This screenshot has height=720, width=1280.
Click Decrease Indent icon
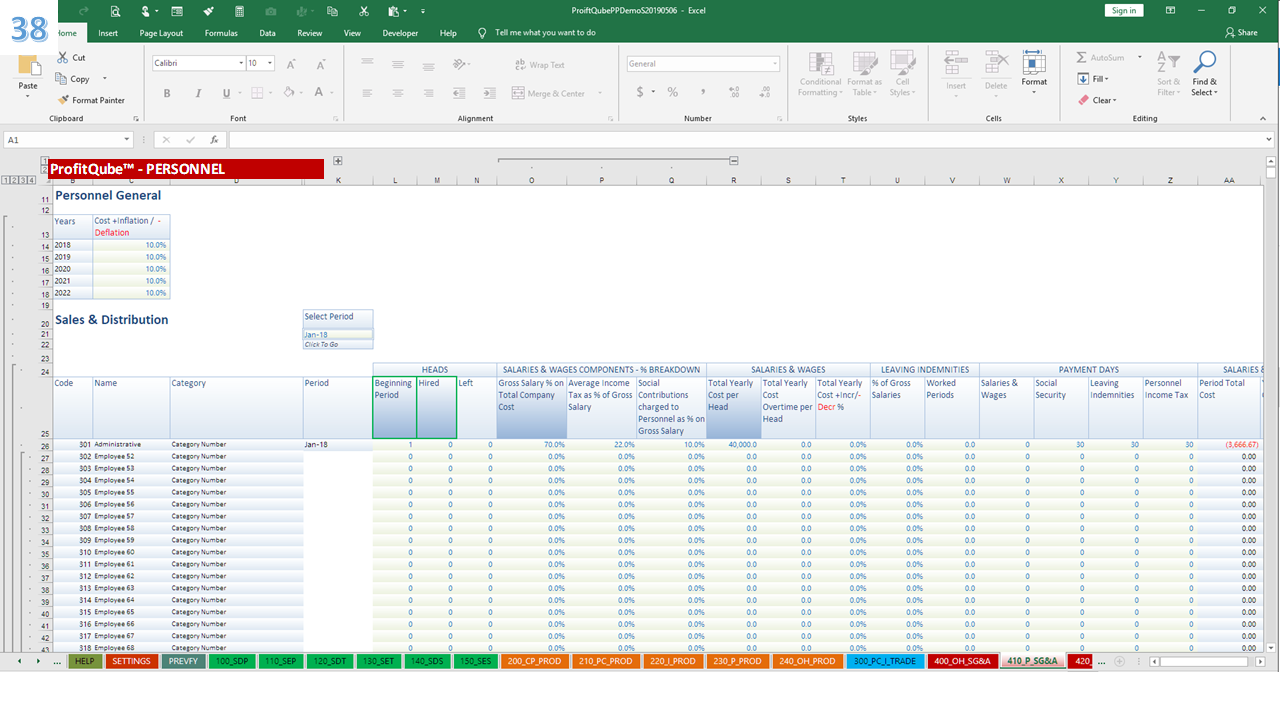(459, 93)
